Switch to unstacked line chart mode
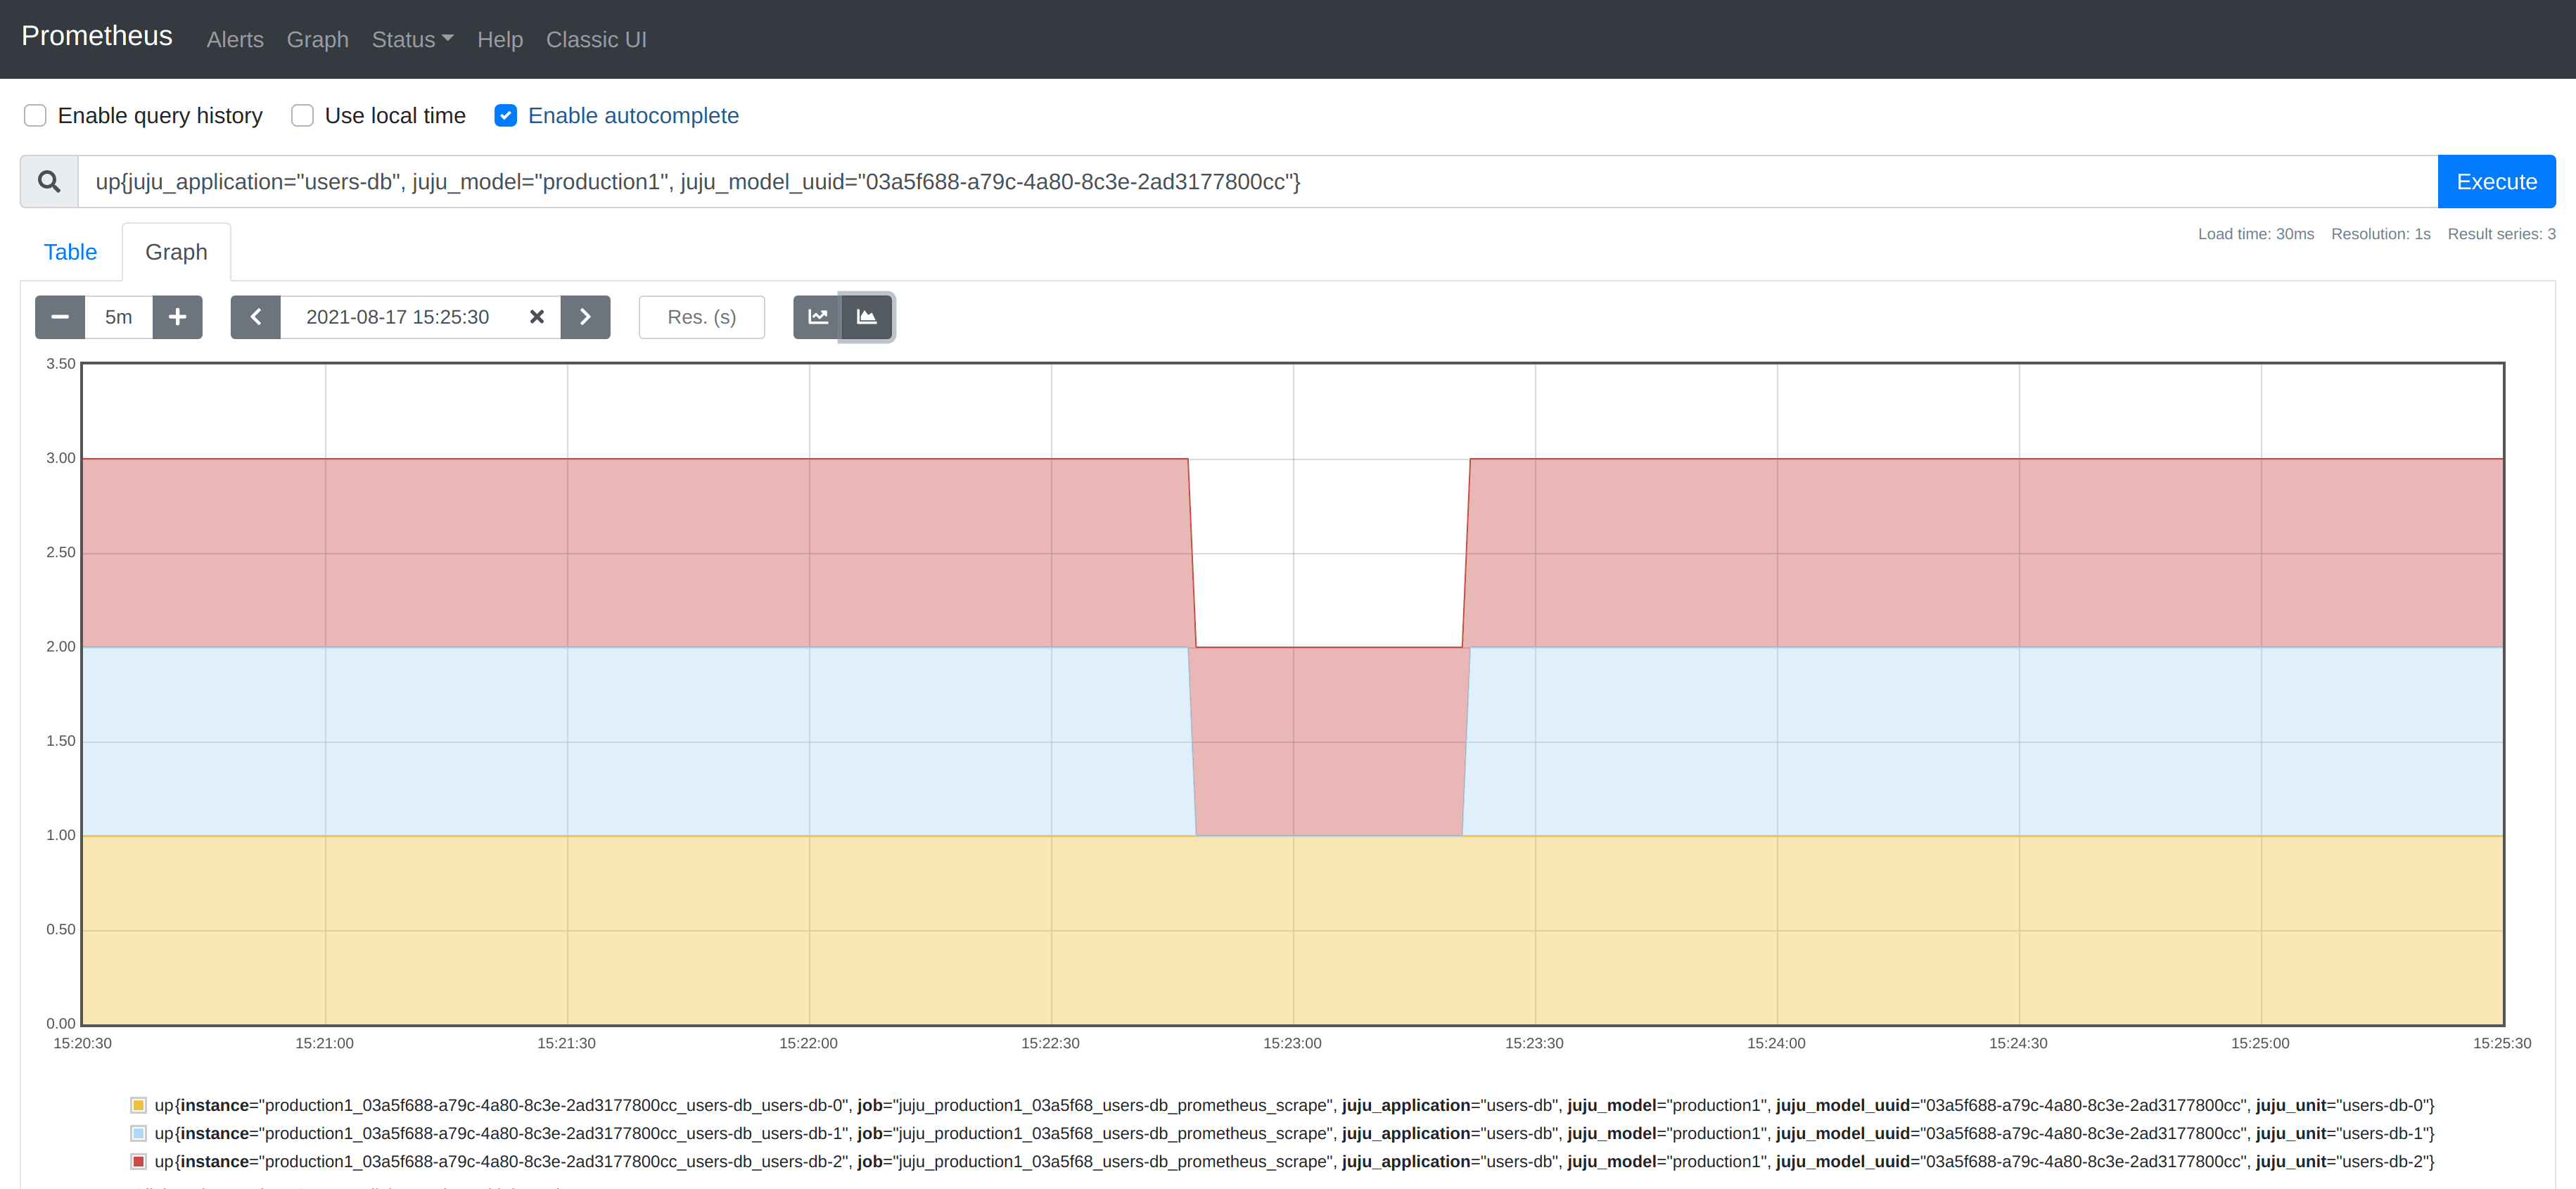The height and width of the screenshot is (1189, 2576). (818, 317)
